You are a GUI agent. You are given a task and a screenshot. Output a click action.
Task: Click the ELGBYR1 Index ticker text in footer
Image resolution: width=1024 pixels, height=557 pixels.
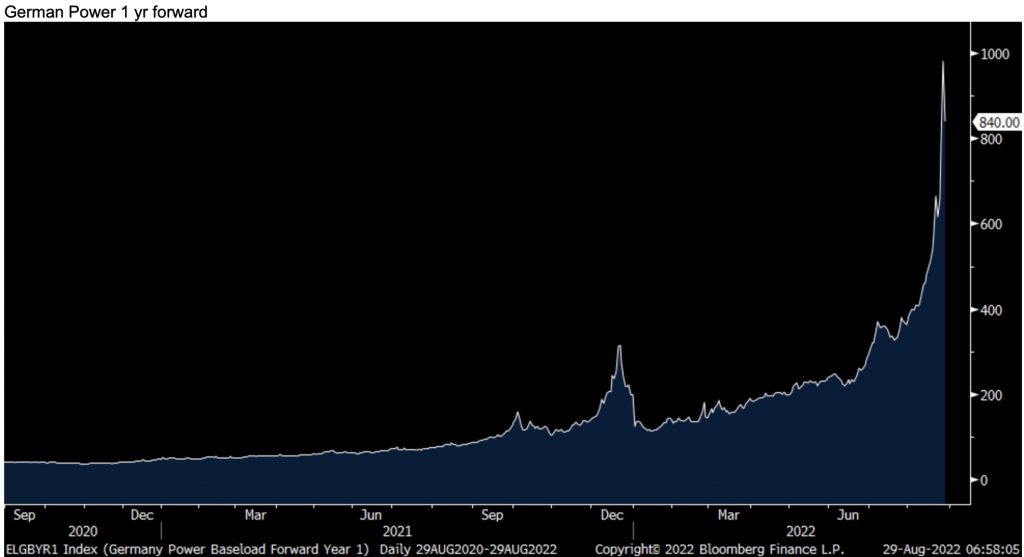click(42, 549)
